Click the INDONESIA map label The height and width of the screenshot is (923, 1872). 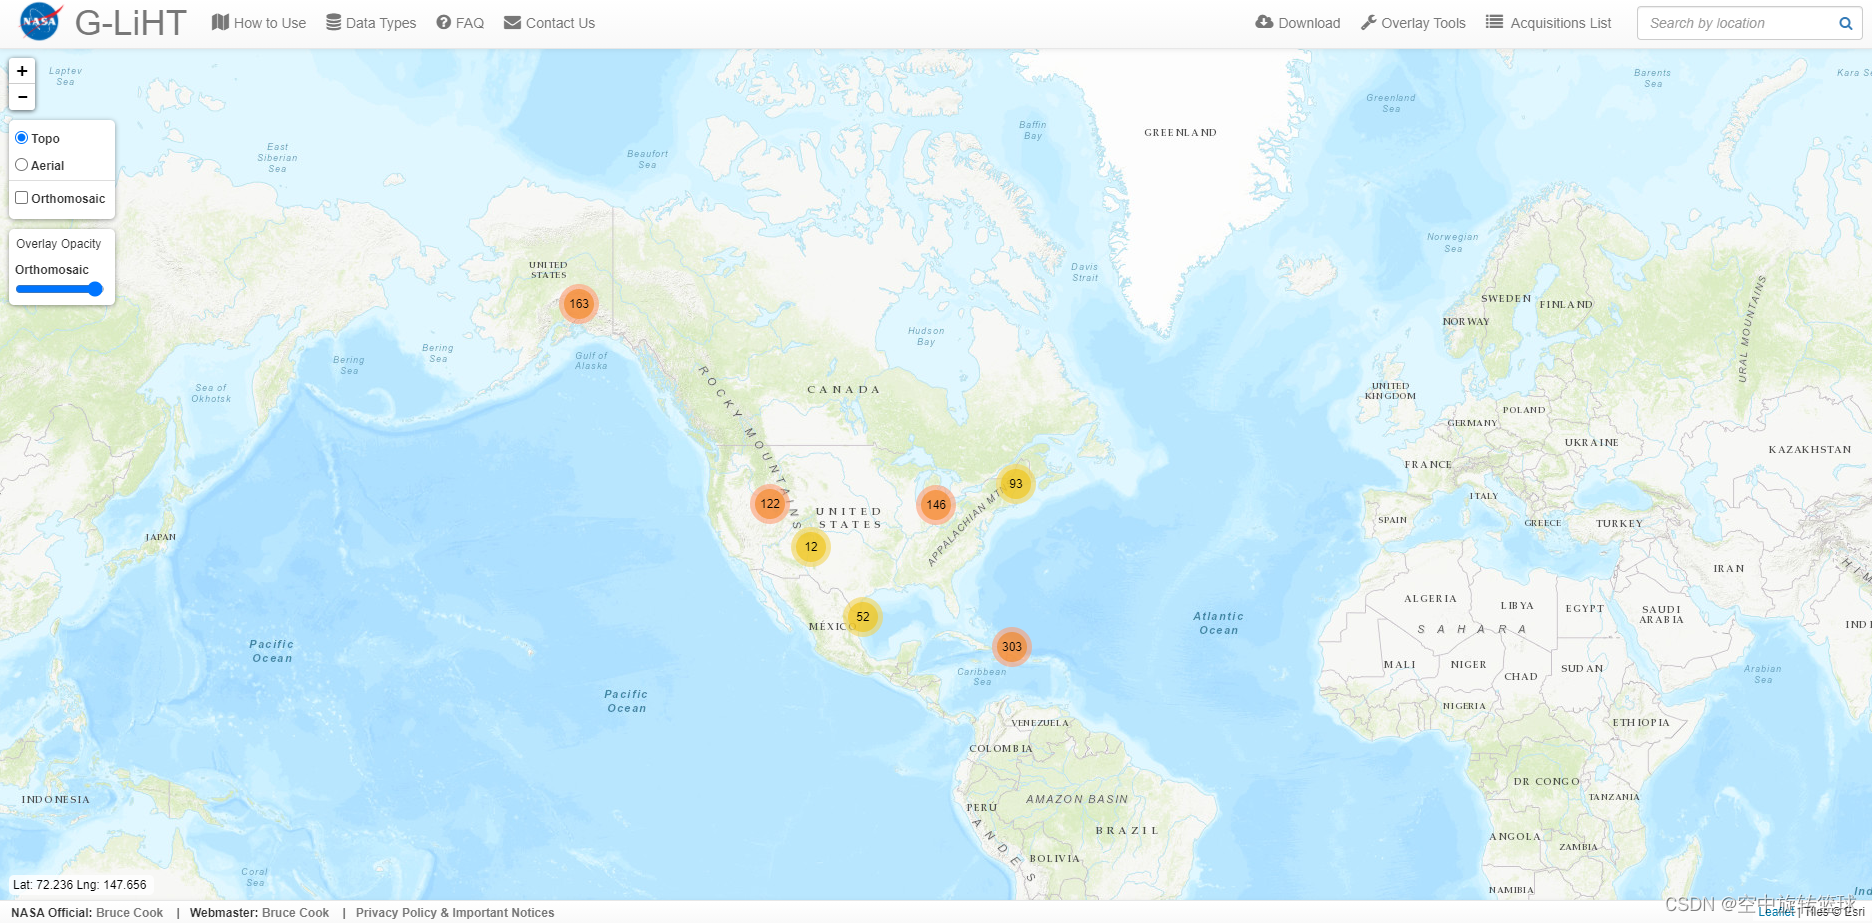coord(56,800)
